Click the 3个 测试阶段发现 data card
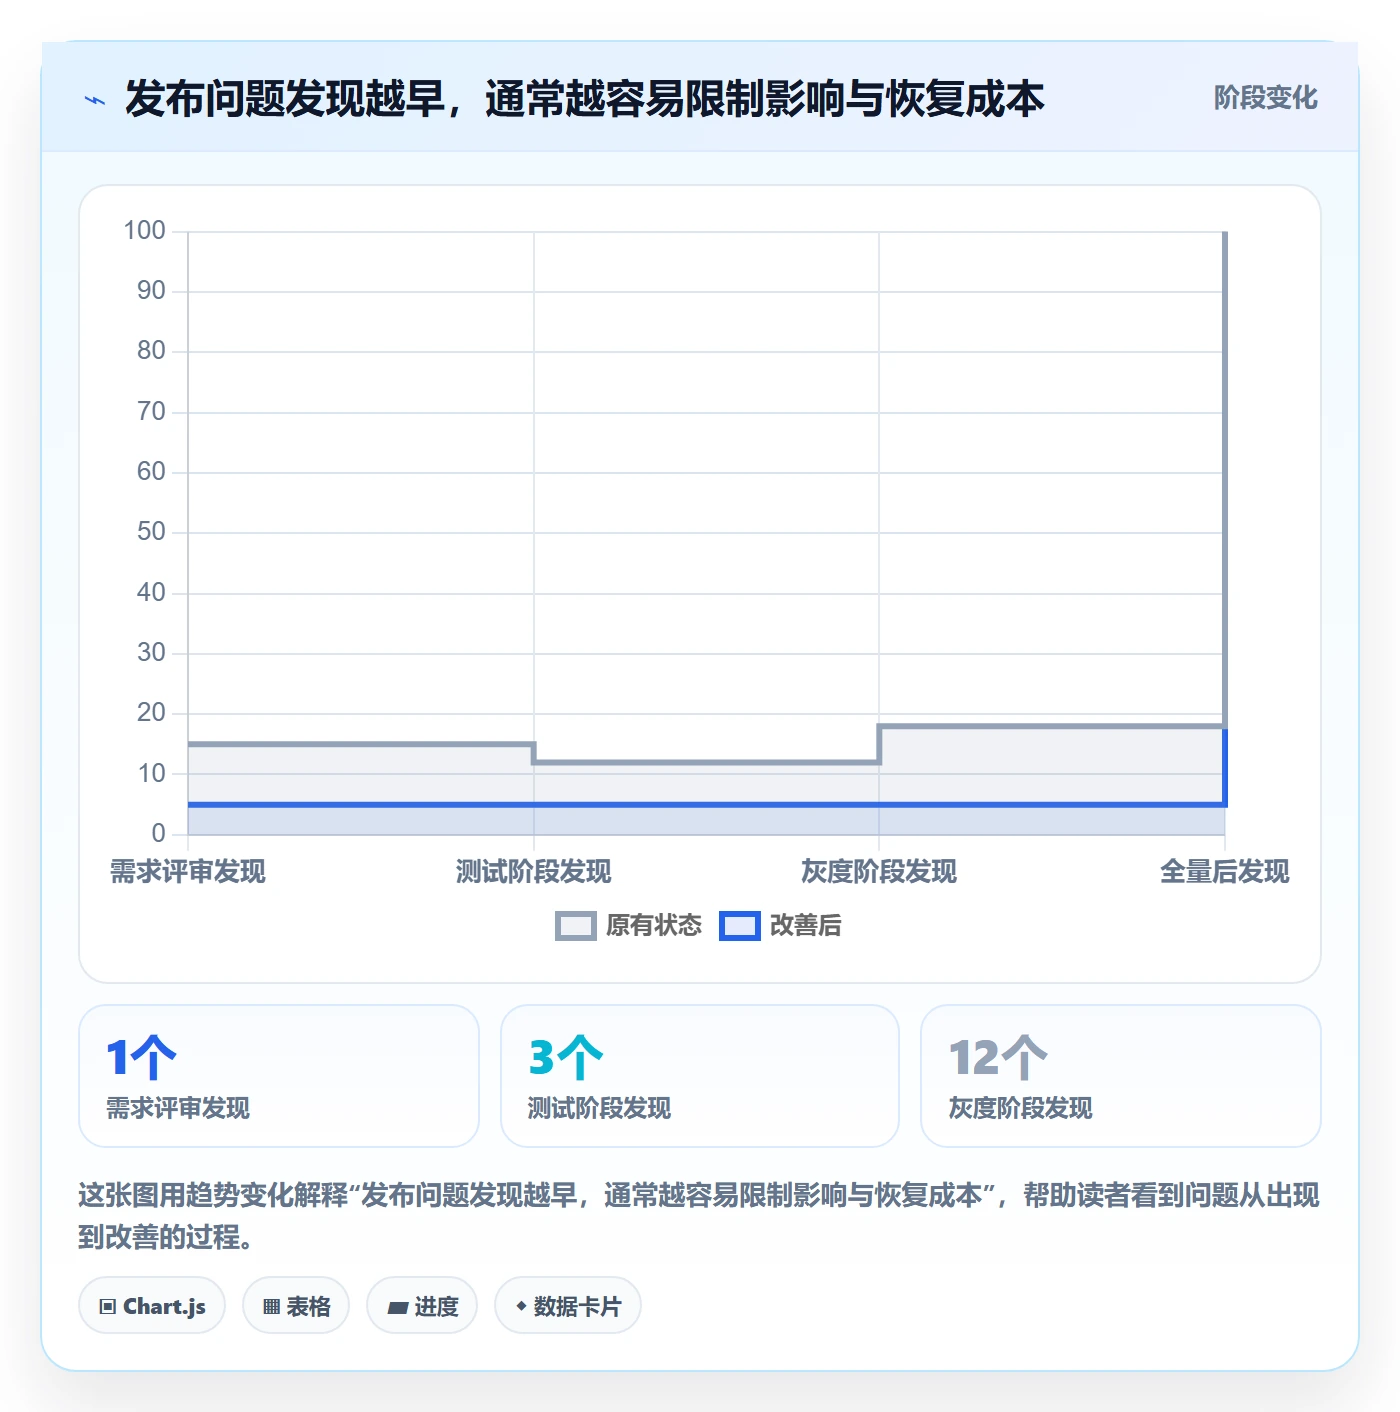Screen dimensions: 1400x1412 point(700,1076)
